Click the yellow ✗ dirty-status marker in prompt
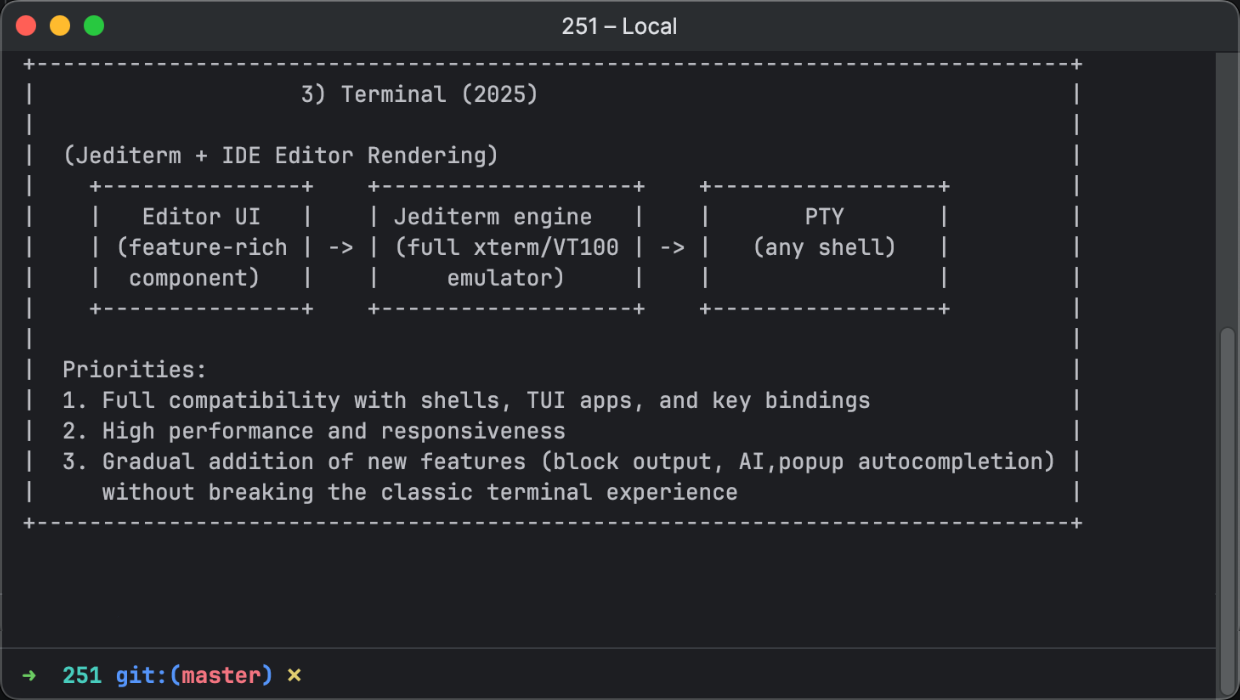 click(x=294, y=676)
